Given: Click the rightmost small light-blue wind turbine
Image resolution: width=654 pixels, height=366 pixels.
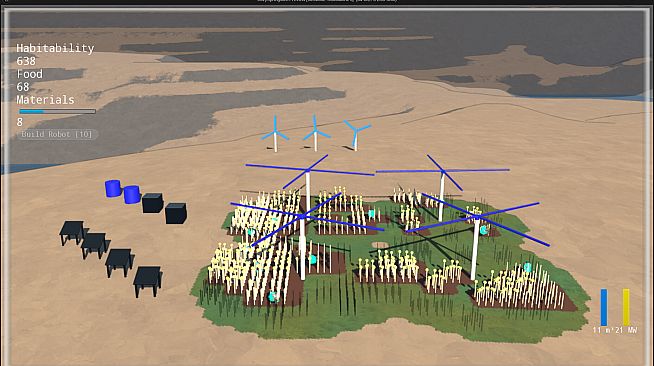Looking at the screenshot, I should [x=356, y=135].
